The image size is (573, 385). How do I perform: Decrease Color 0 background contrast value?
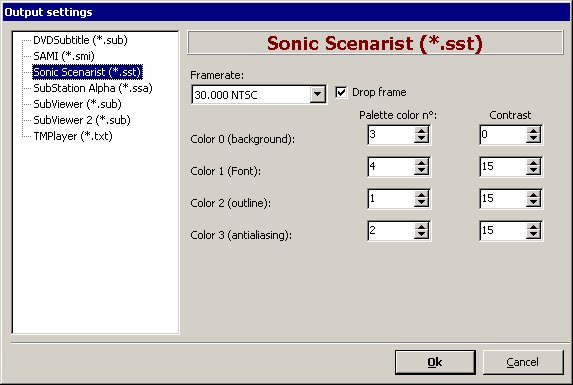(534, 139)
